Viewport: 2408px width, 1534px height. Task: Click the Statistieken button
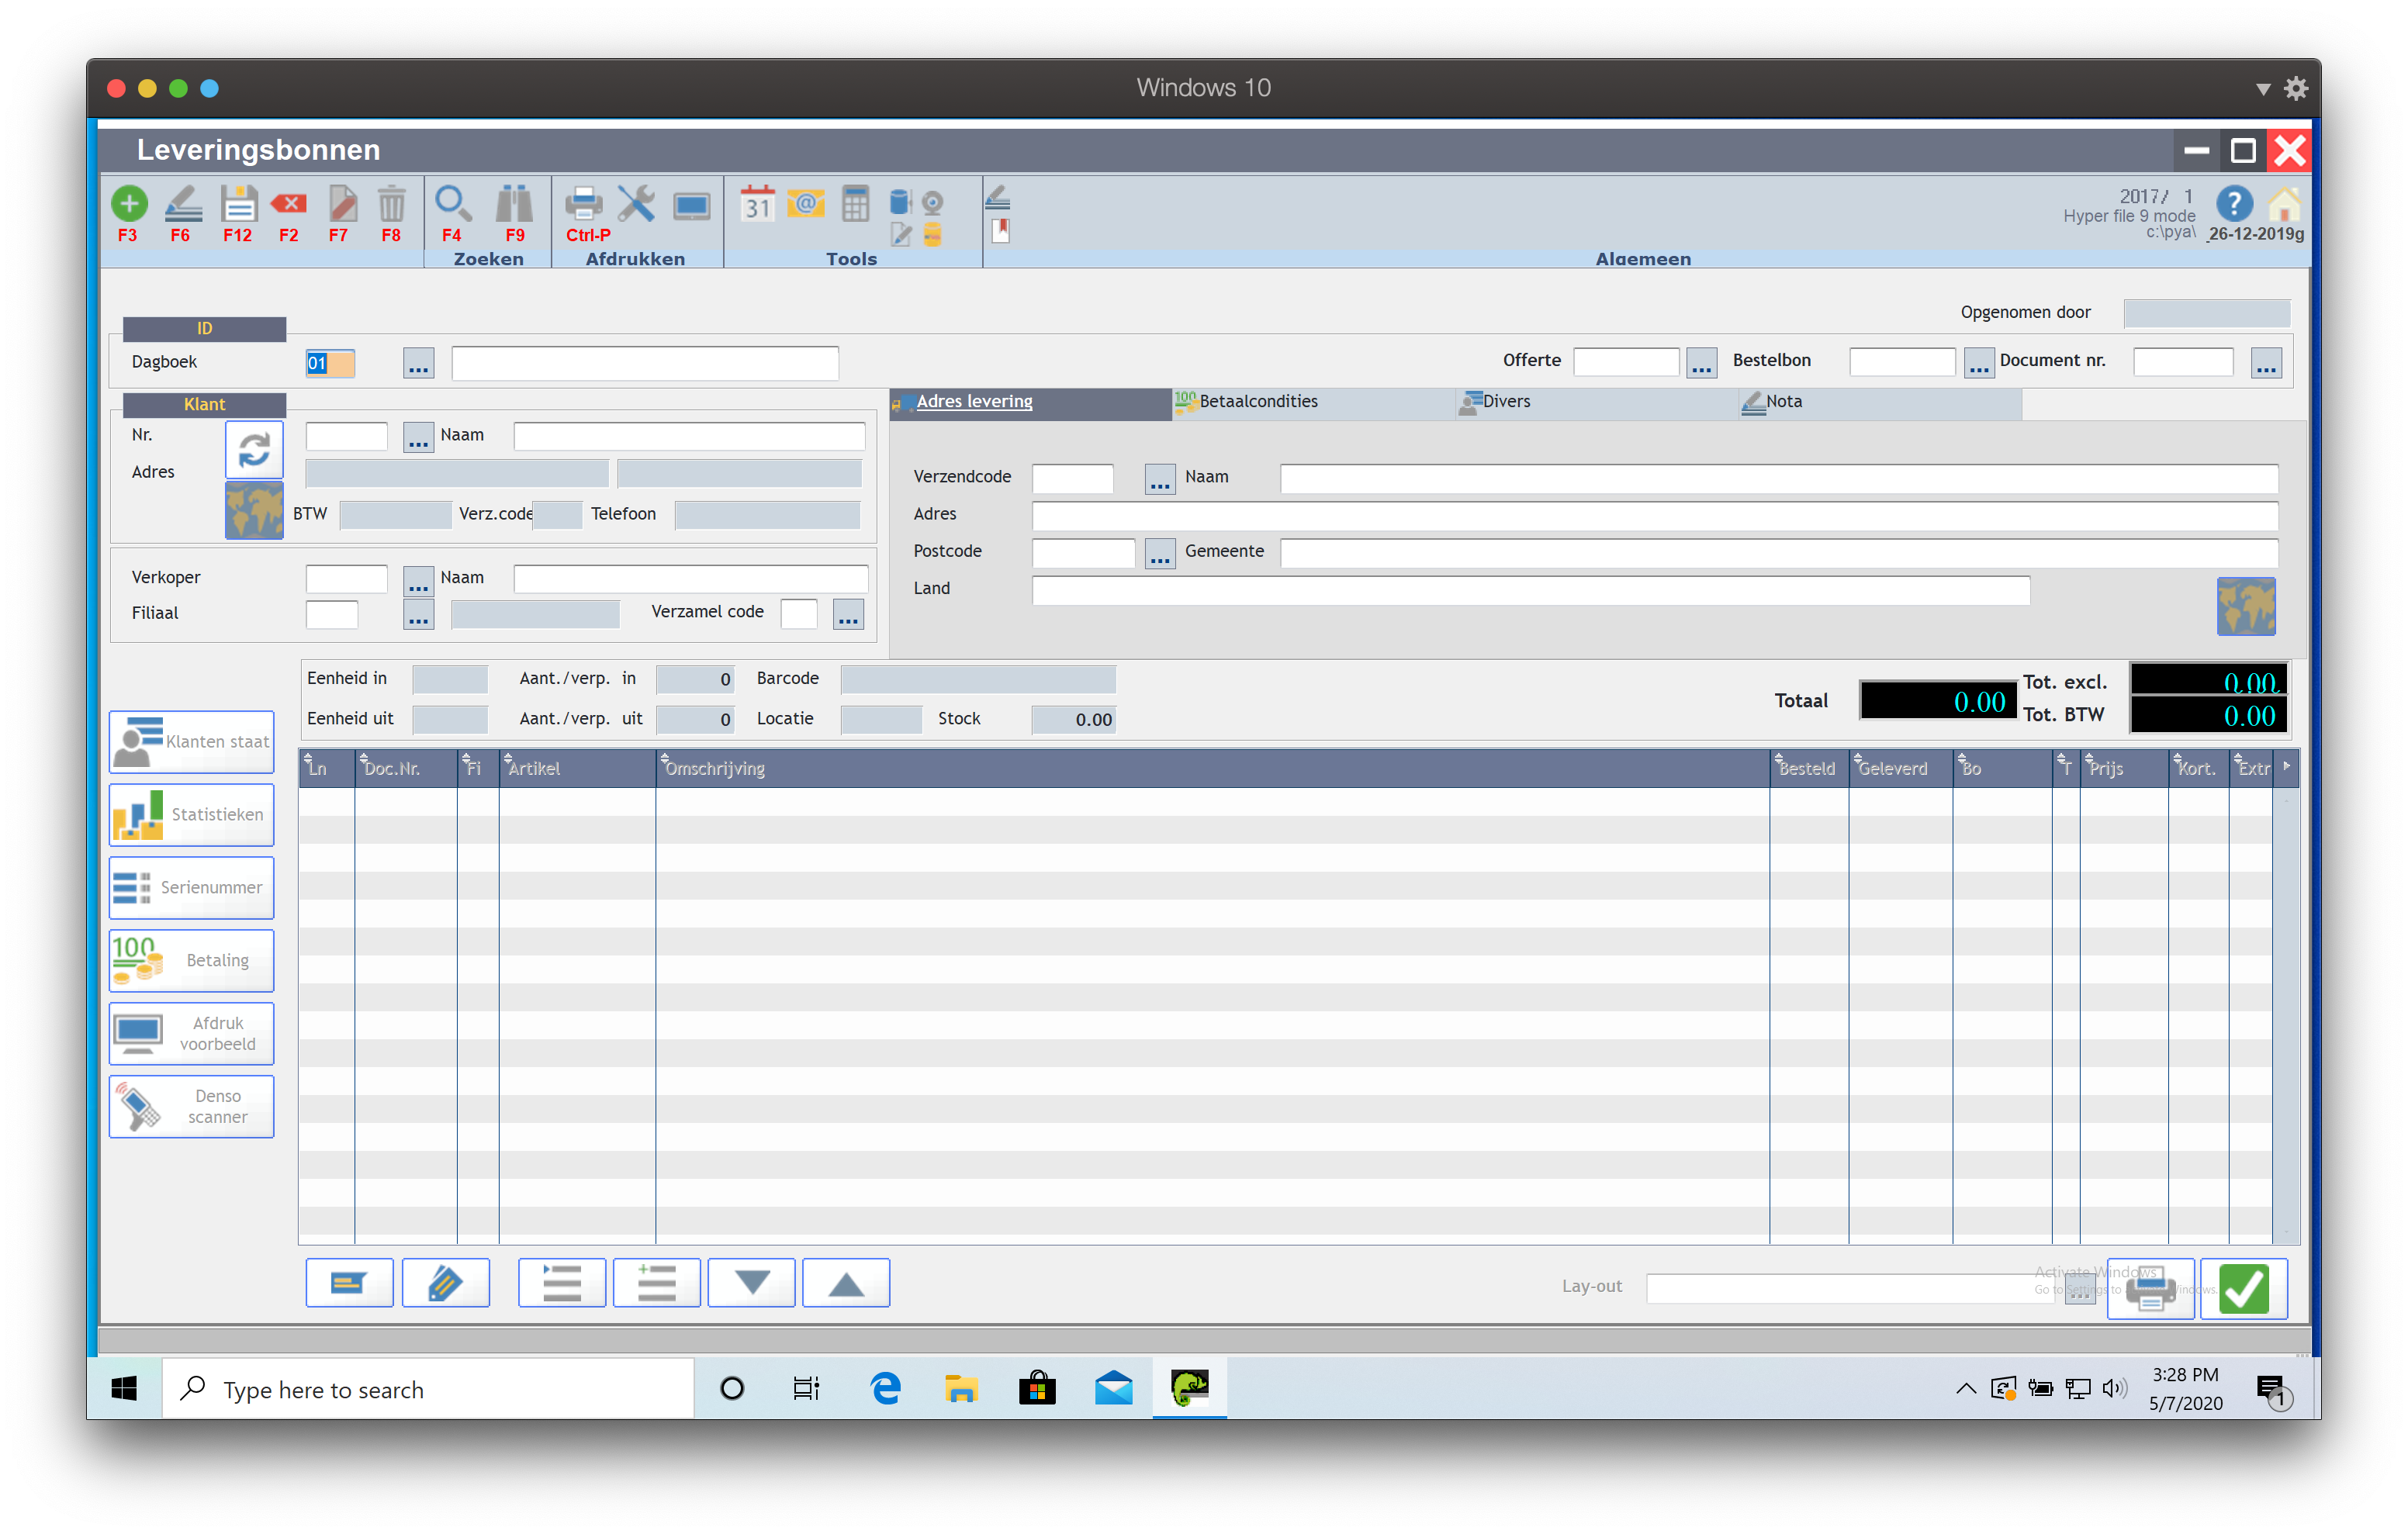point(192,815)
